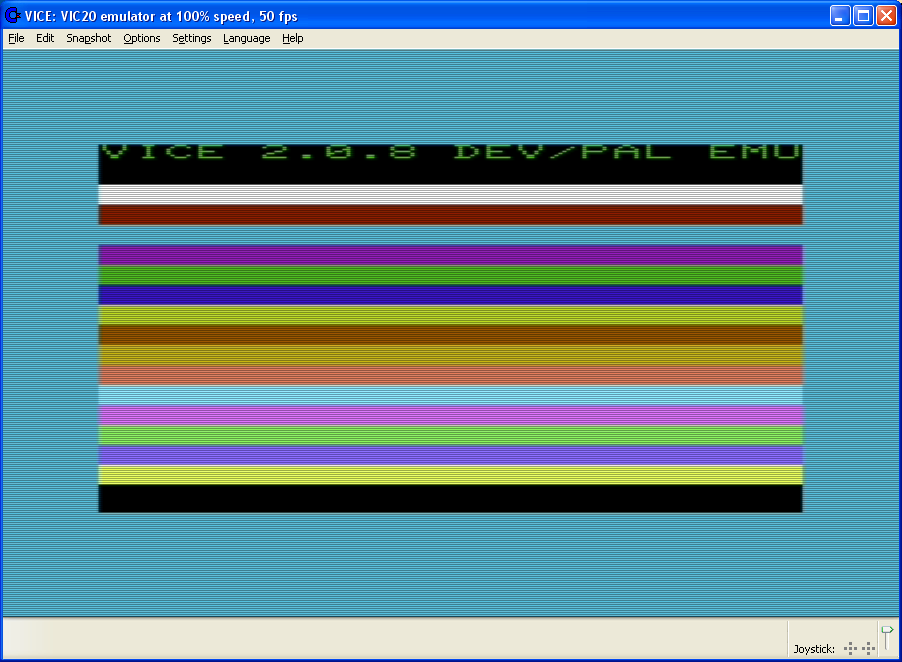Click the second joystick indicator in status bar
The height and width of the screenshot is (662, 902).
click(869, 649)
